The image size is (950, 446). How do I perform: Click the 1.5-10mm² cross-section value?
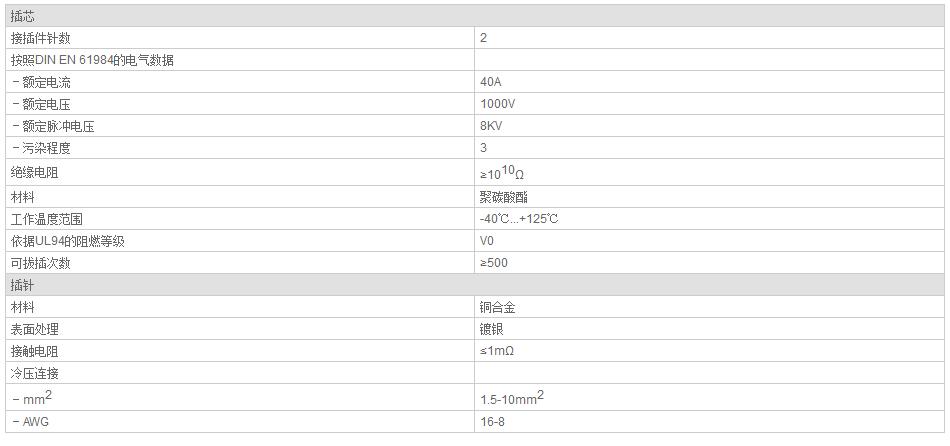point(512,398)
